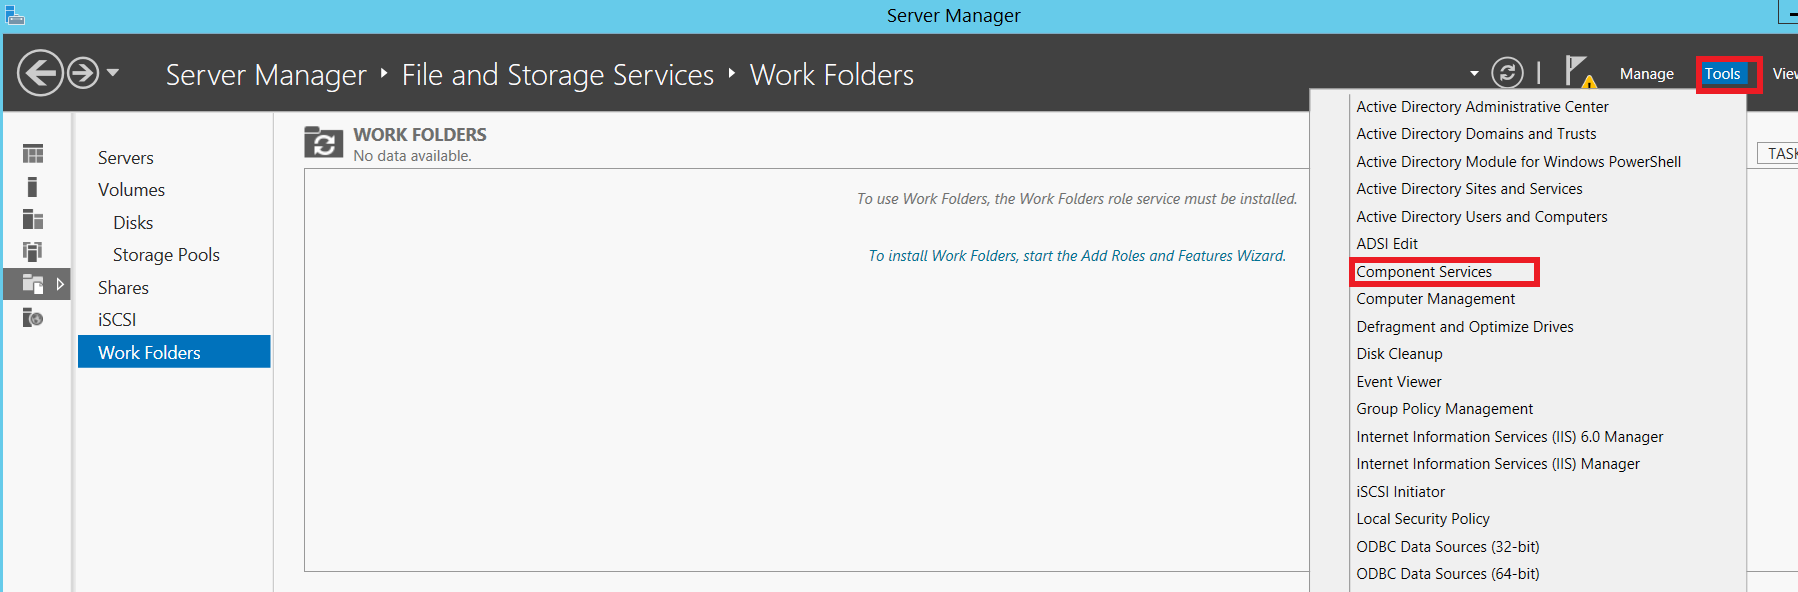Open Computer Management from Tools menu

pos(1435,299)
